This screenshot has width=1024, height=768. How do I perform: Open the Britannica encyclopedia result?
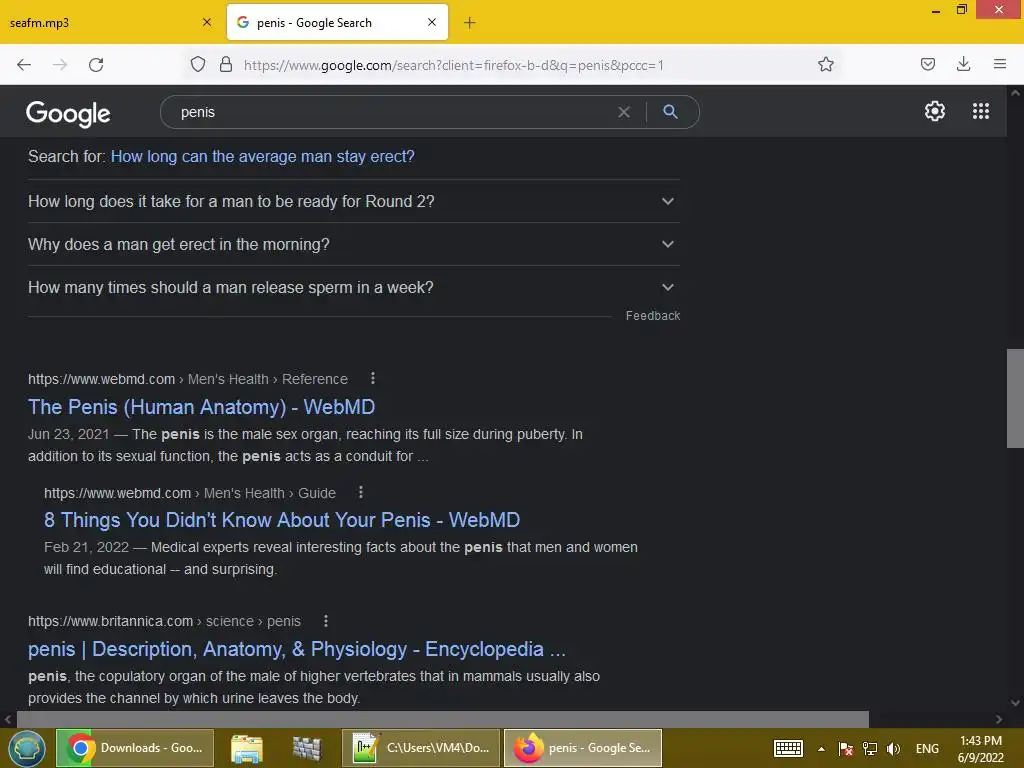(296, 649)
